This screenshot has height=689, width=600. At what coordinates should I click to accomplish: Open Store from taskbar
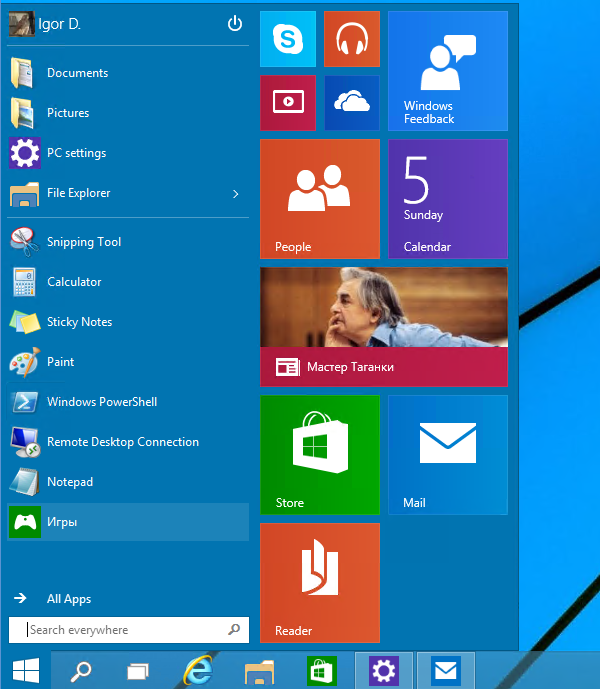[321, 671]
